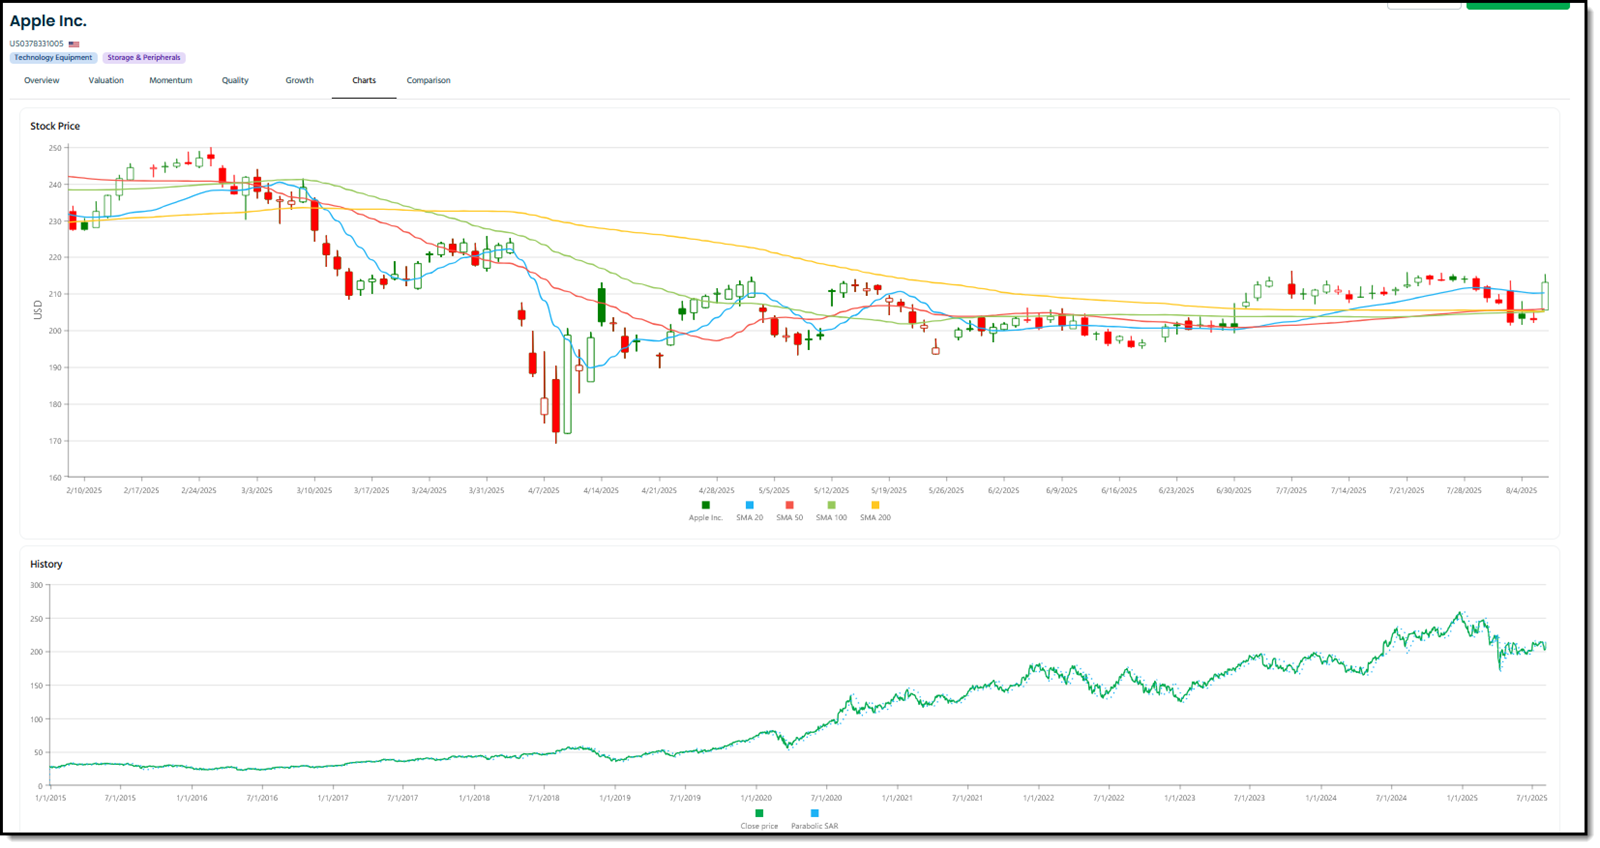
Task: Click the 4/7/2025 date axis label
Action: pyautogui.click(x=544, y=491)
